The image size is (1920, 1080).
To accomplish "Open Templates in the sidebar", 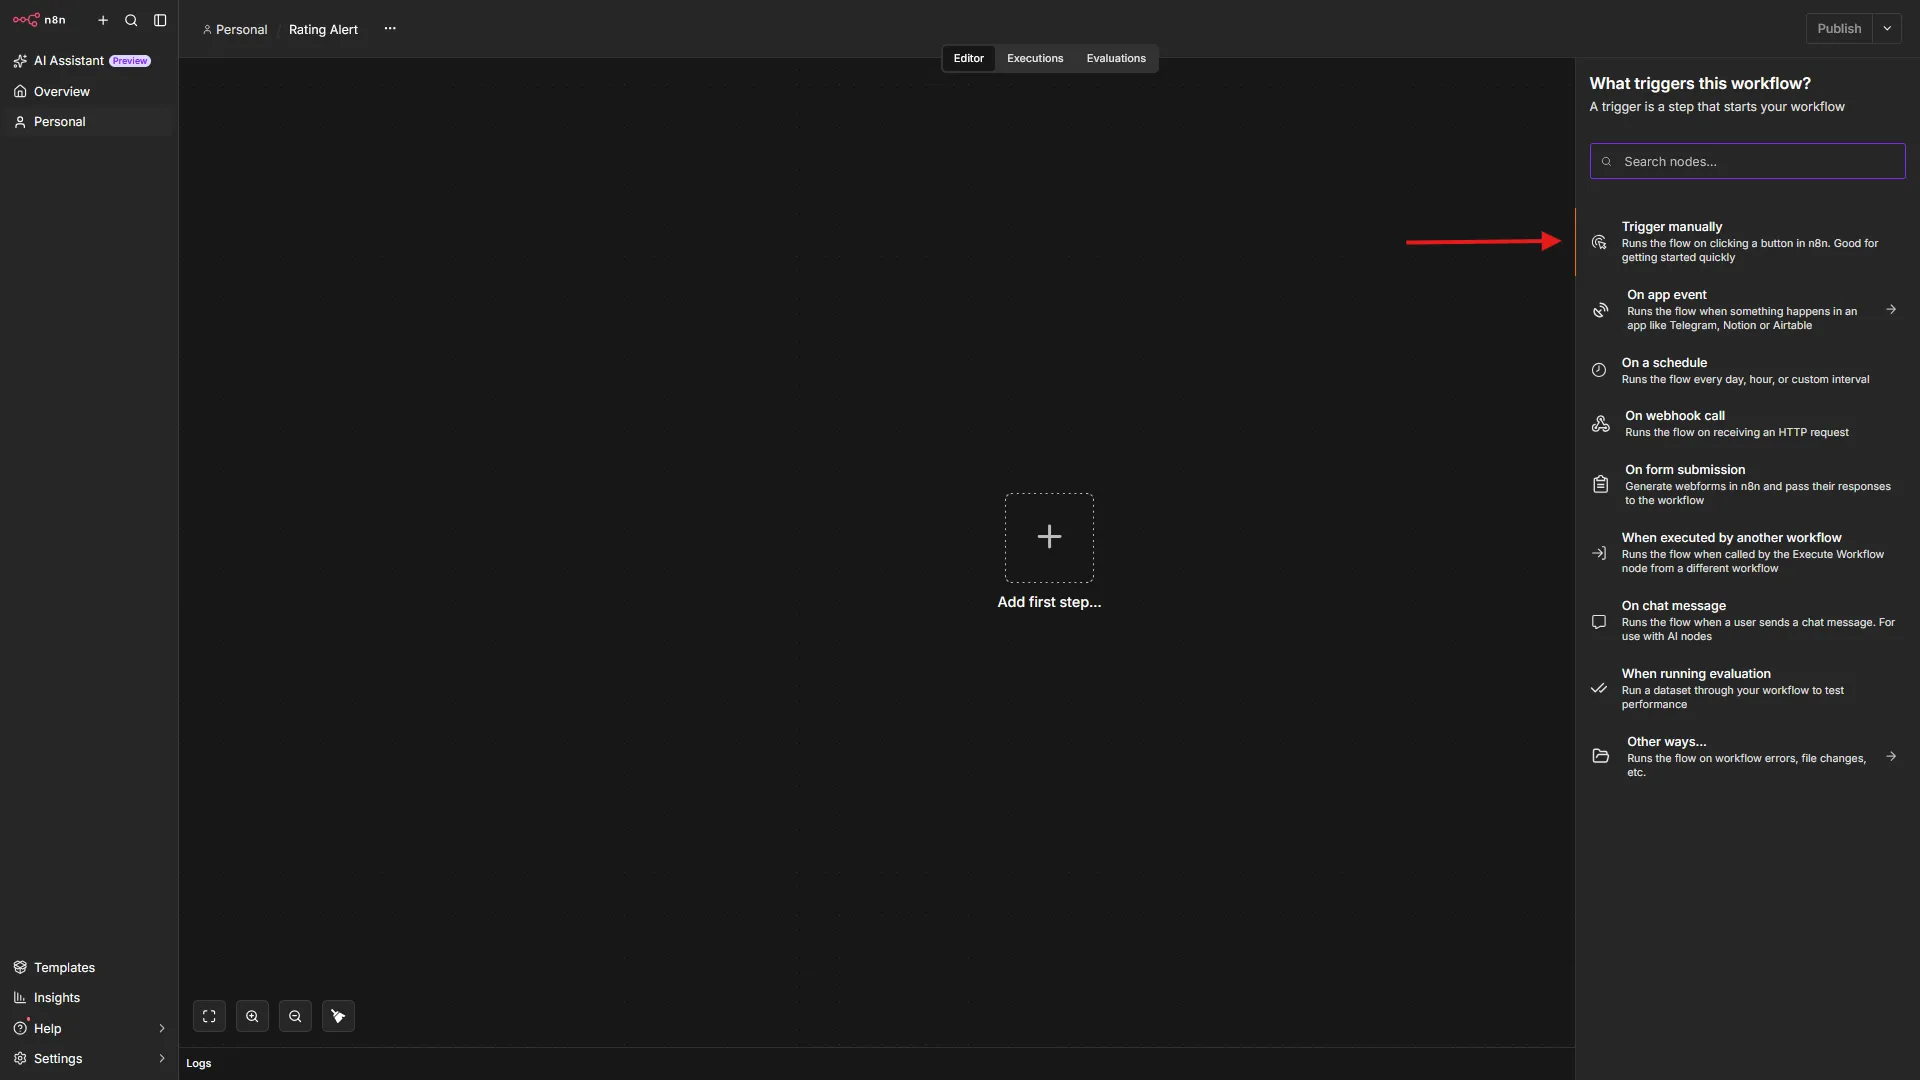I will 88,967.
